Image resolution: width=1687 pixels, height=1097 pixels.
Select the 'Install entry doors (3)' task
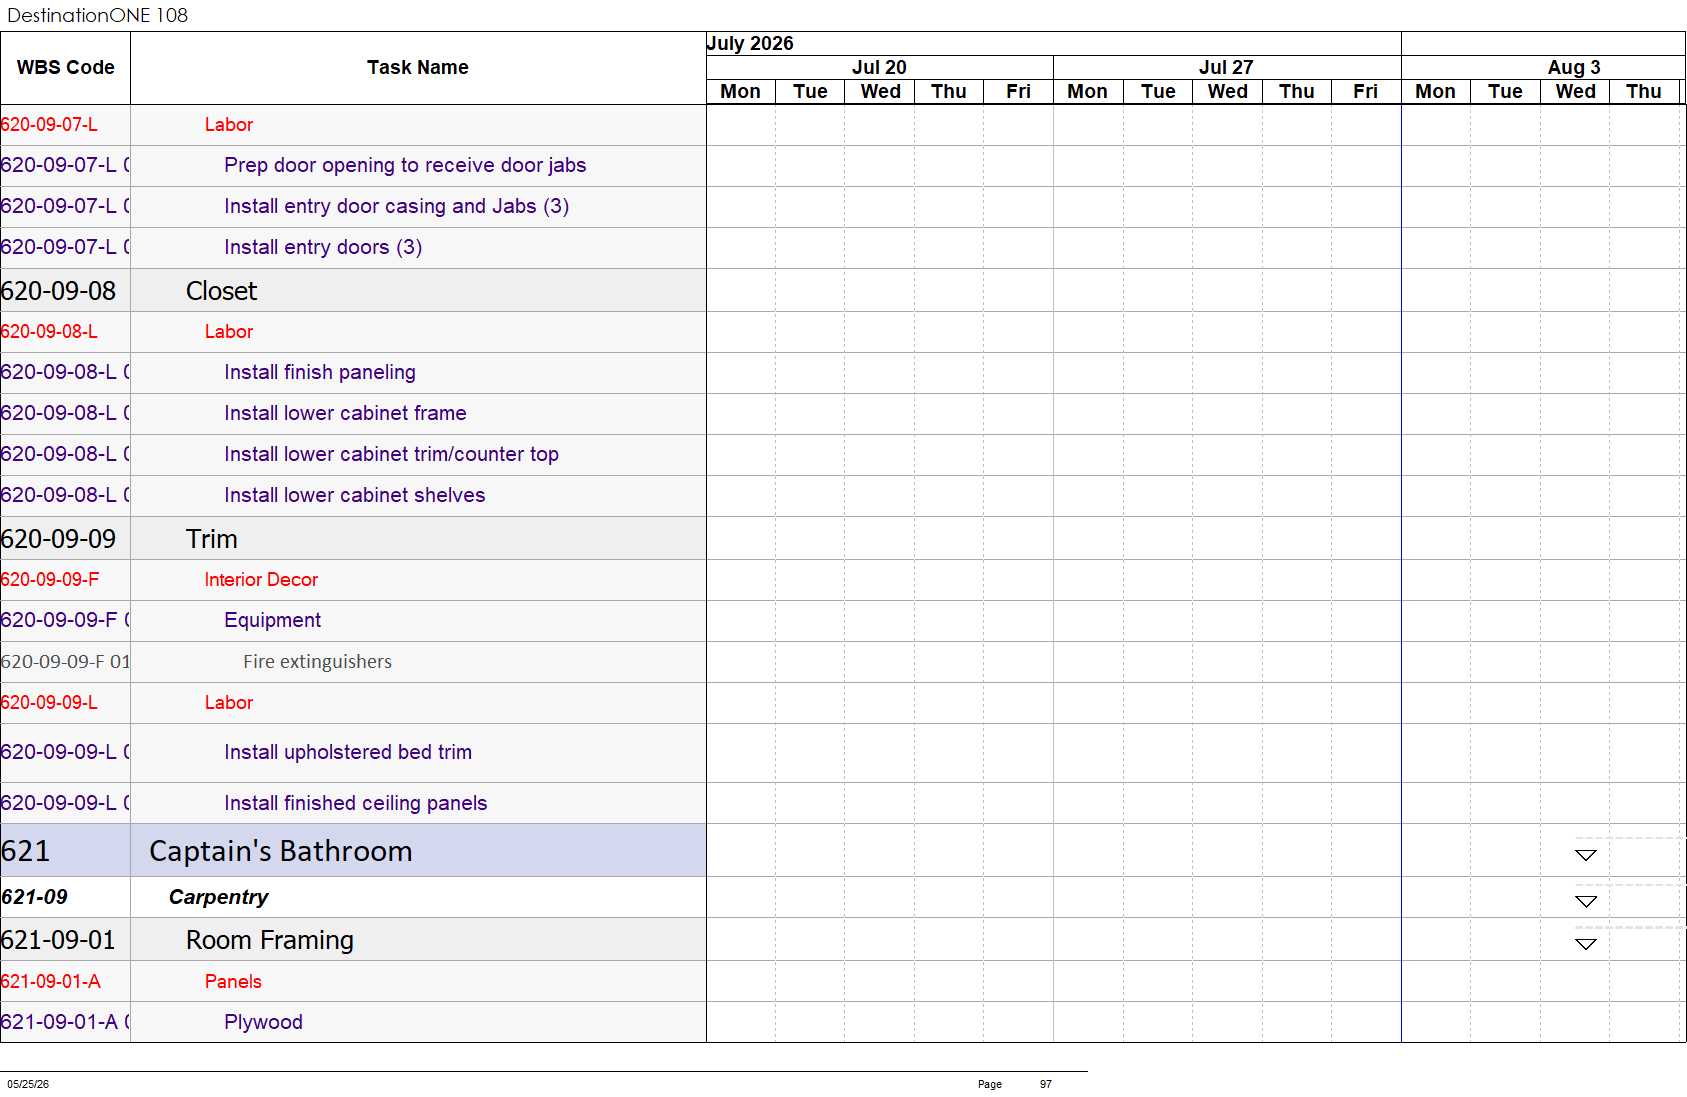(323, 247)
